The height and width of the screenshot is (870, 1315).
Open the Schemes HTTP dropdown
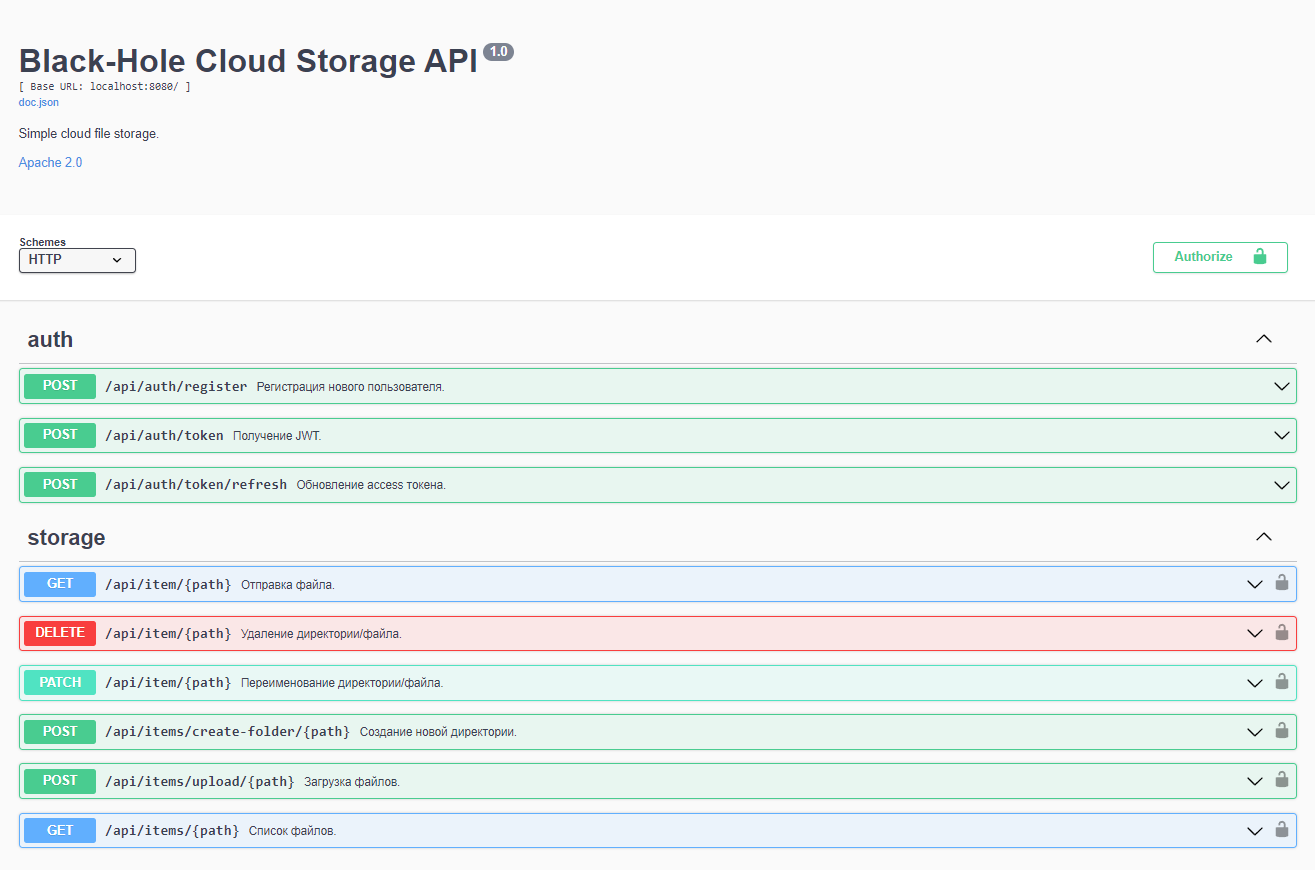[x=77, y=260]
